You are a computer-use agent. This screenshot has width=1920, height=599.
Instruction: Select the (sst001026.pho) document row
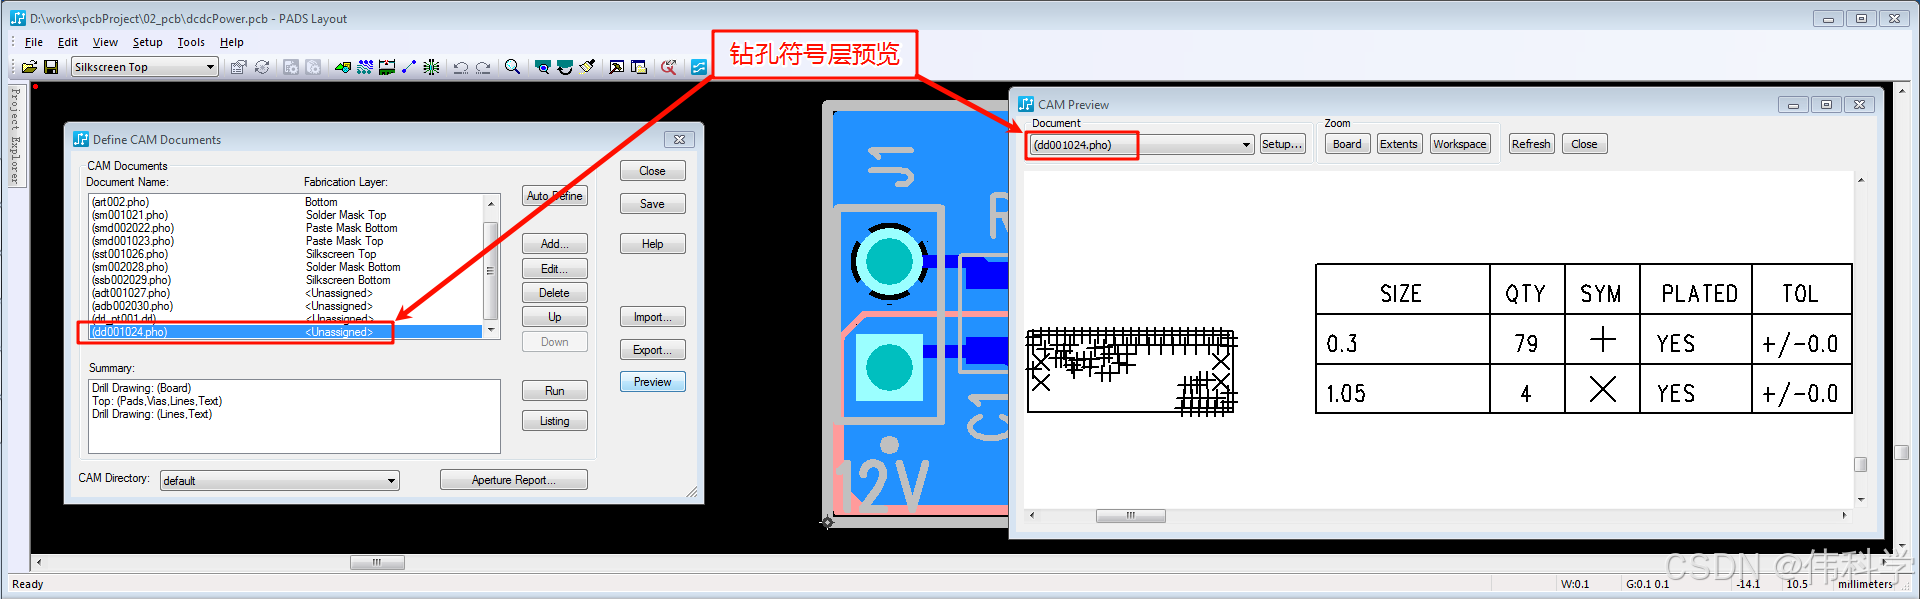coord(285,254)
